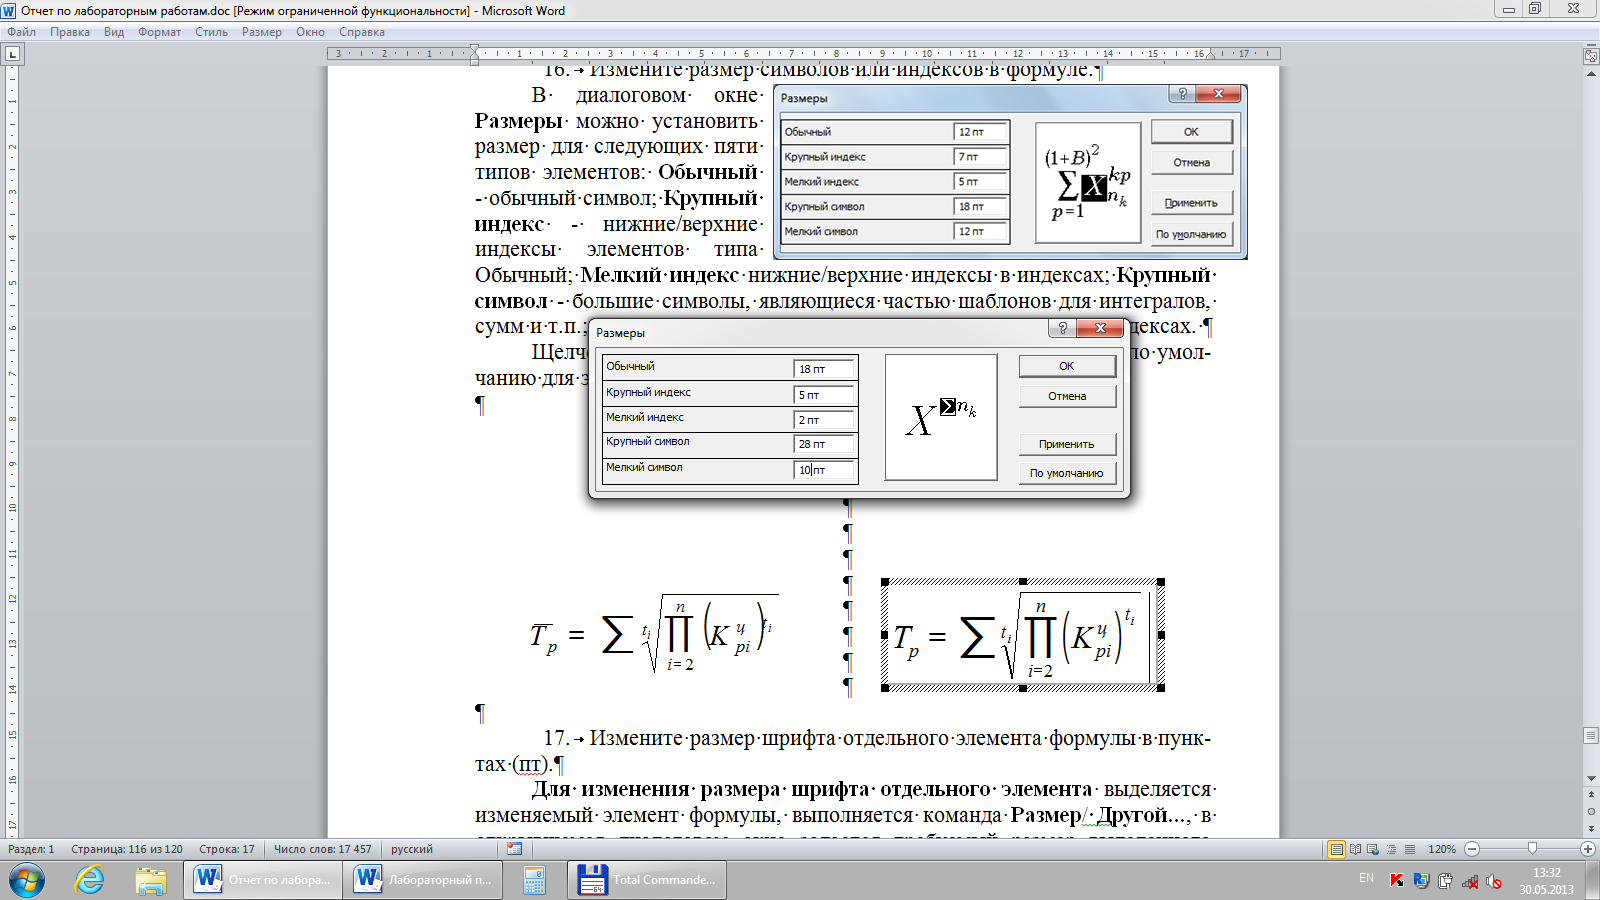The height and width of the screenshot is (900, 1600).
Task: Open the Справка menu
Action: pos(362,32)
